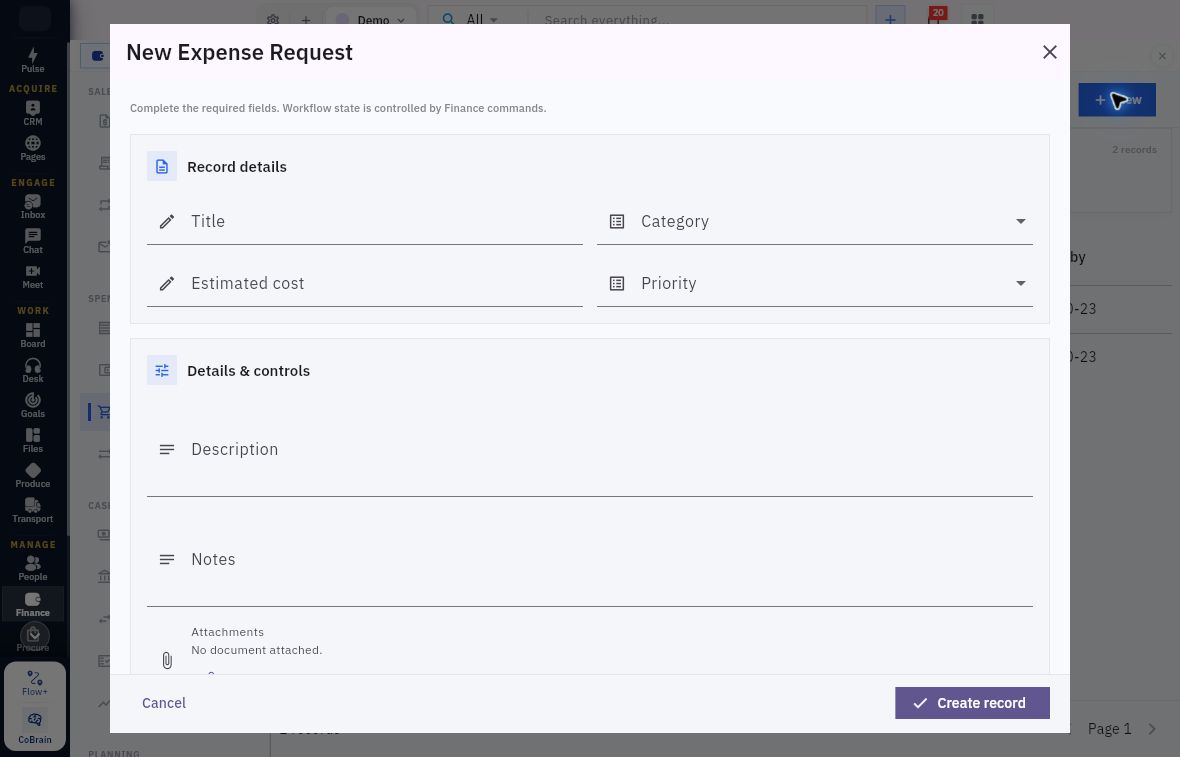Open the Produce module
This screenshot has height=757, width=1180.
32,476
